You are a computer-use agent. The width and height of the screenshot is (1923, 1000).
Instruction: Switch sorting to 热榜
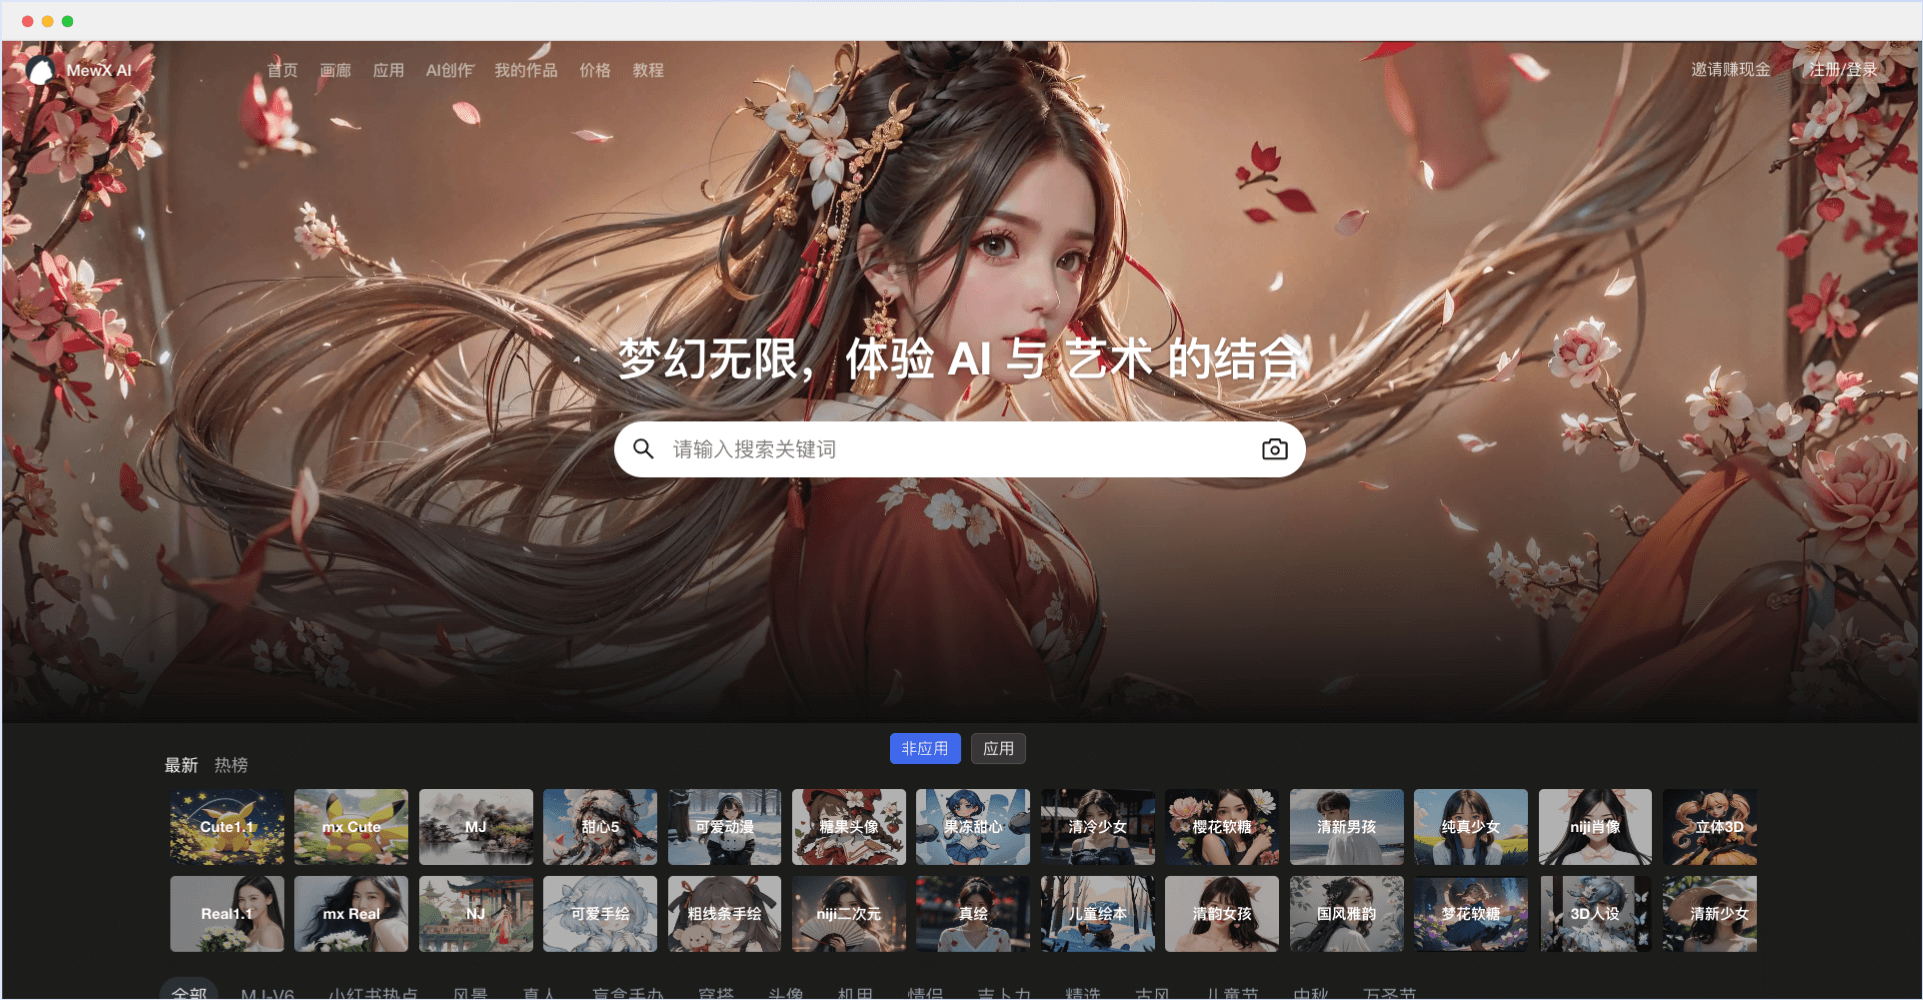(231, 765)
